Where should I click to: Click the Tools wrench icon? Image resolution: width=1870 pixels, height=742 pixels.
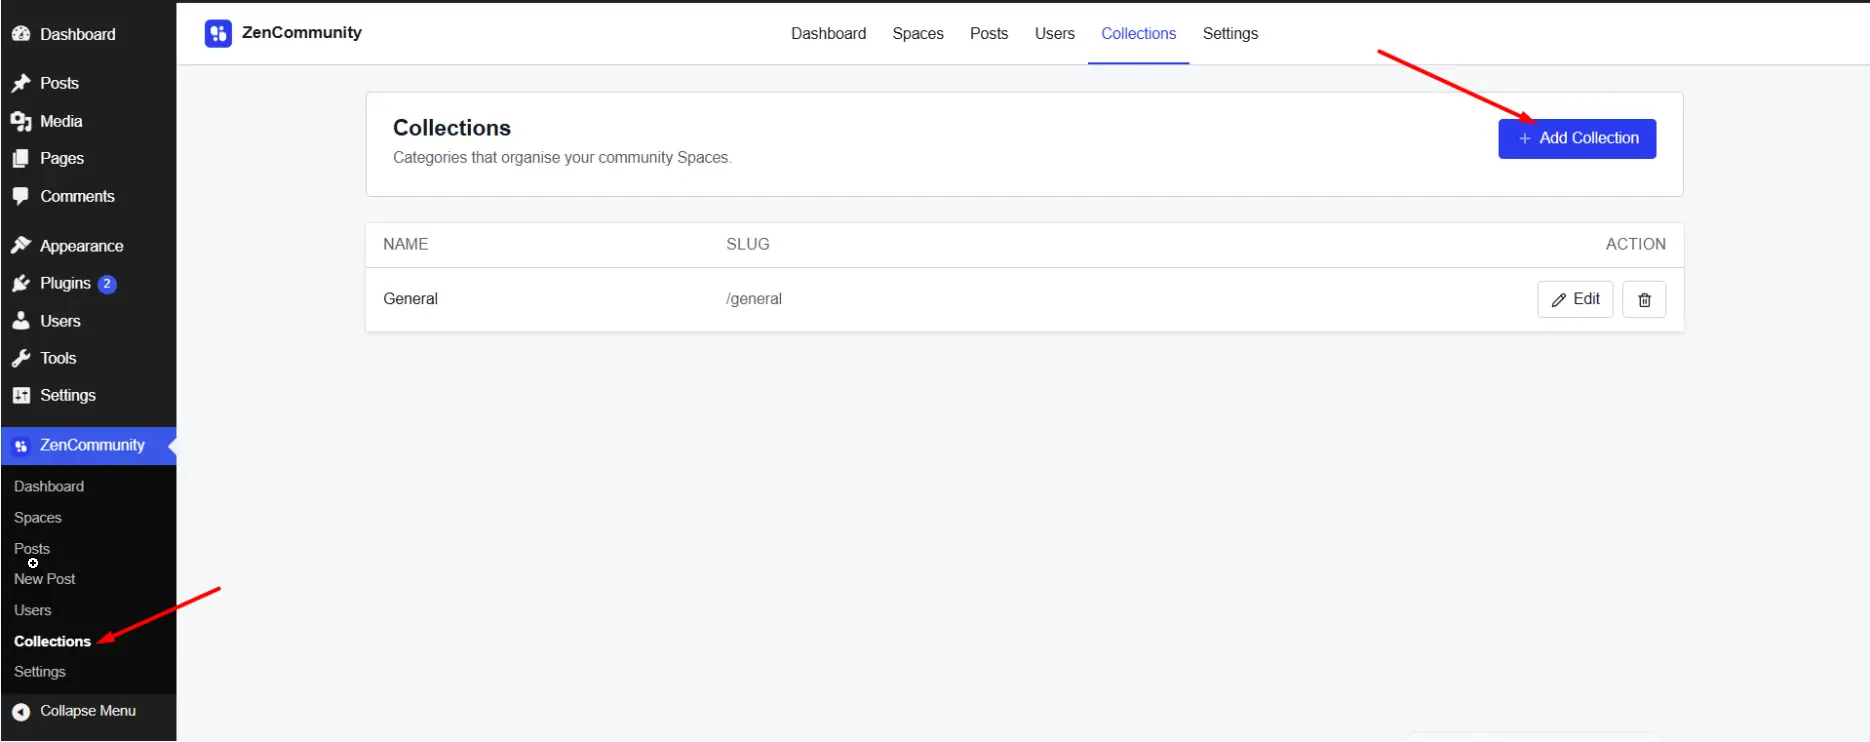(x=21, y=358)
